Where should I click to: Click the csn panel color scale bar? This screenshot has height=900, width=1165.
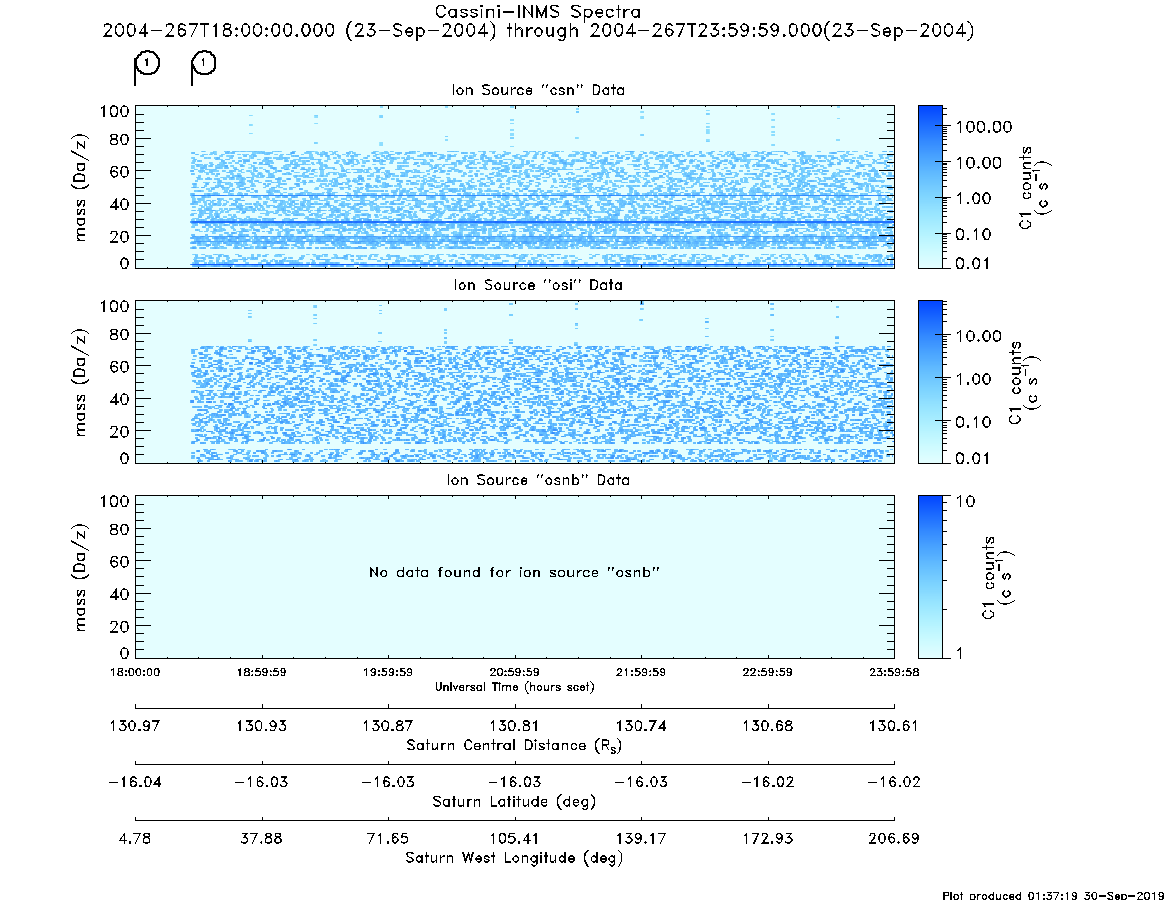[930, 187]
